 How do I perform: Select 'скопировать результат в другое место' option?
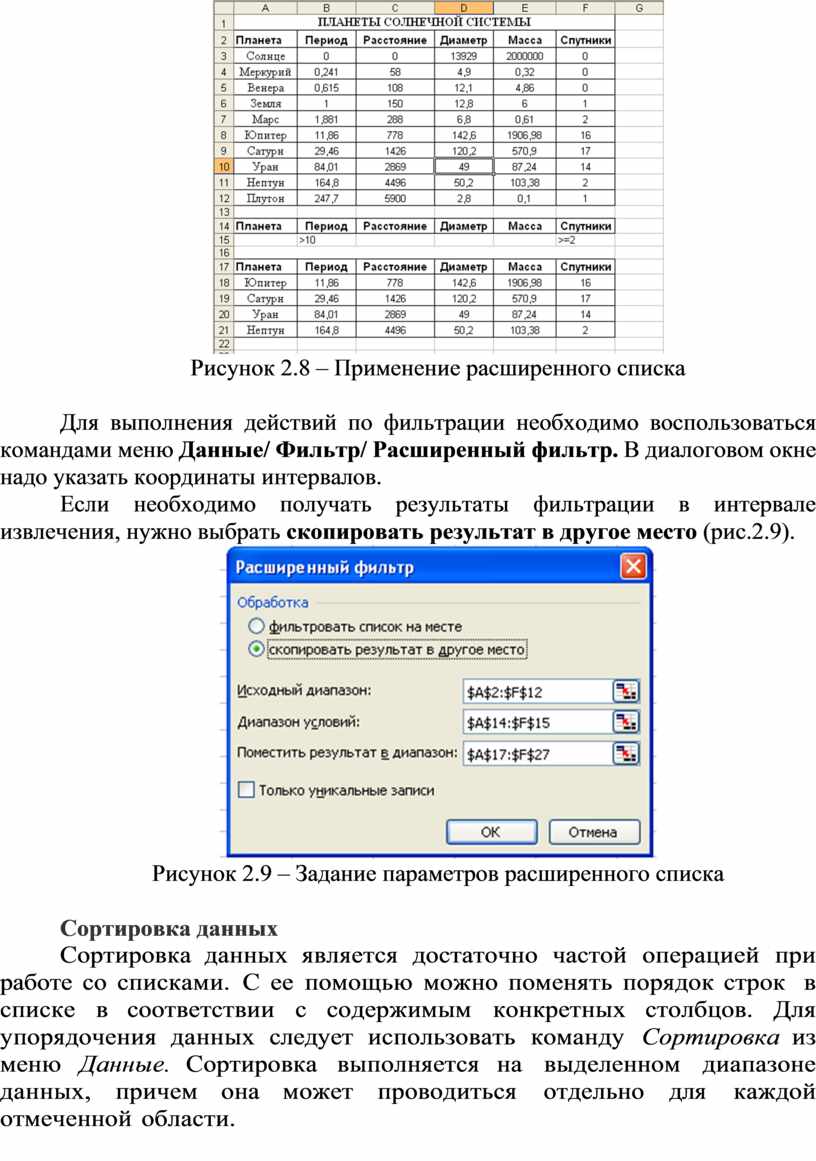pyautogui.click(x=257, y=649)
